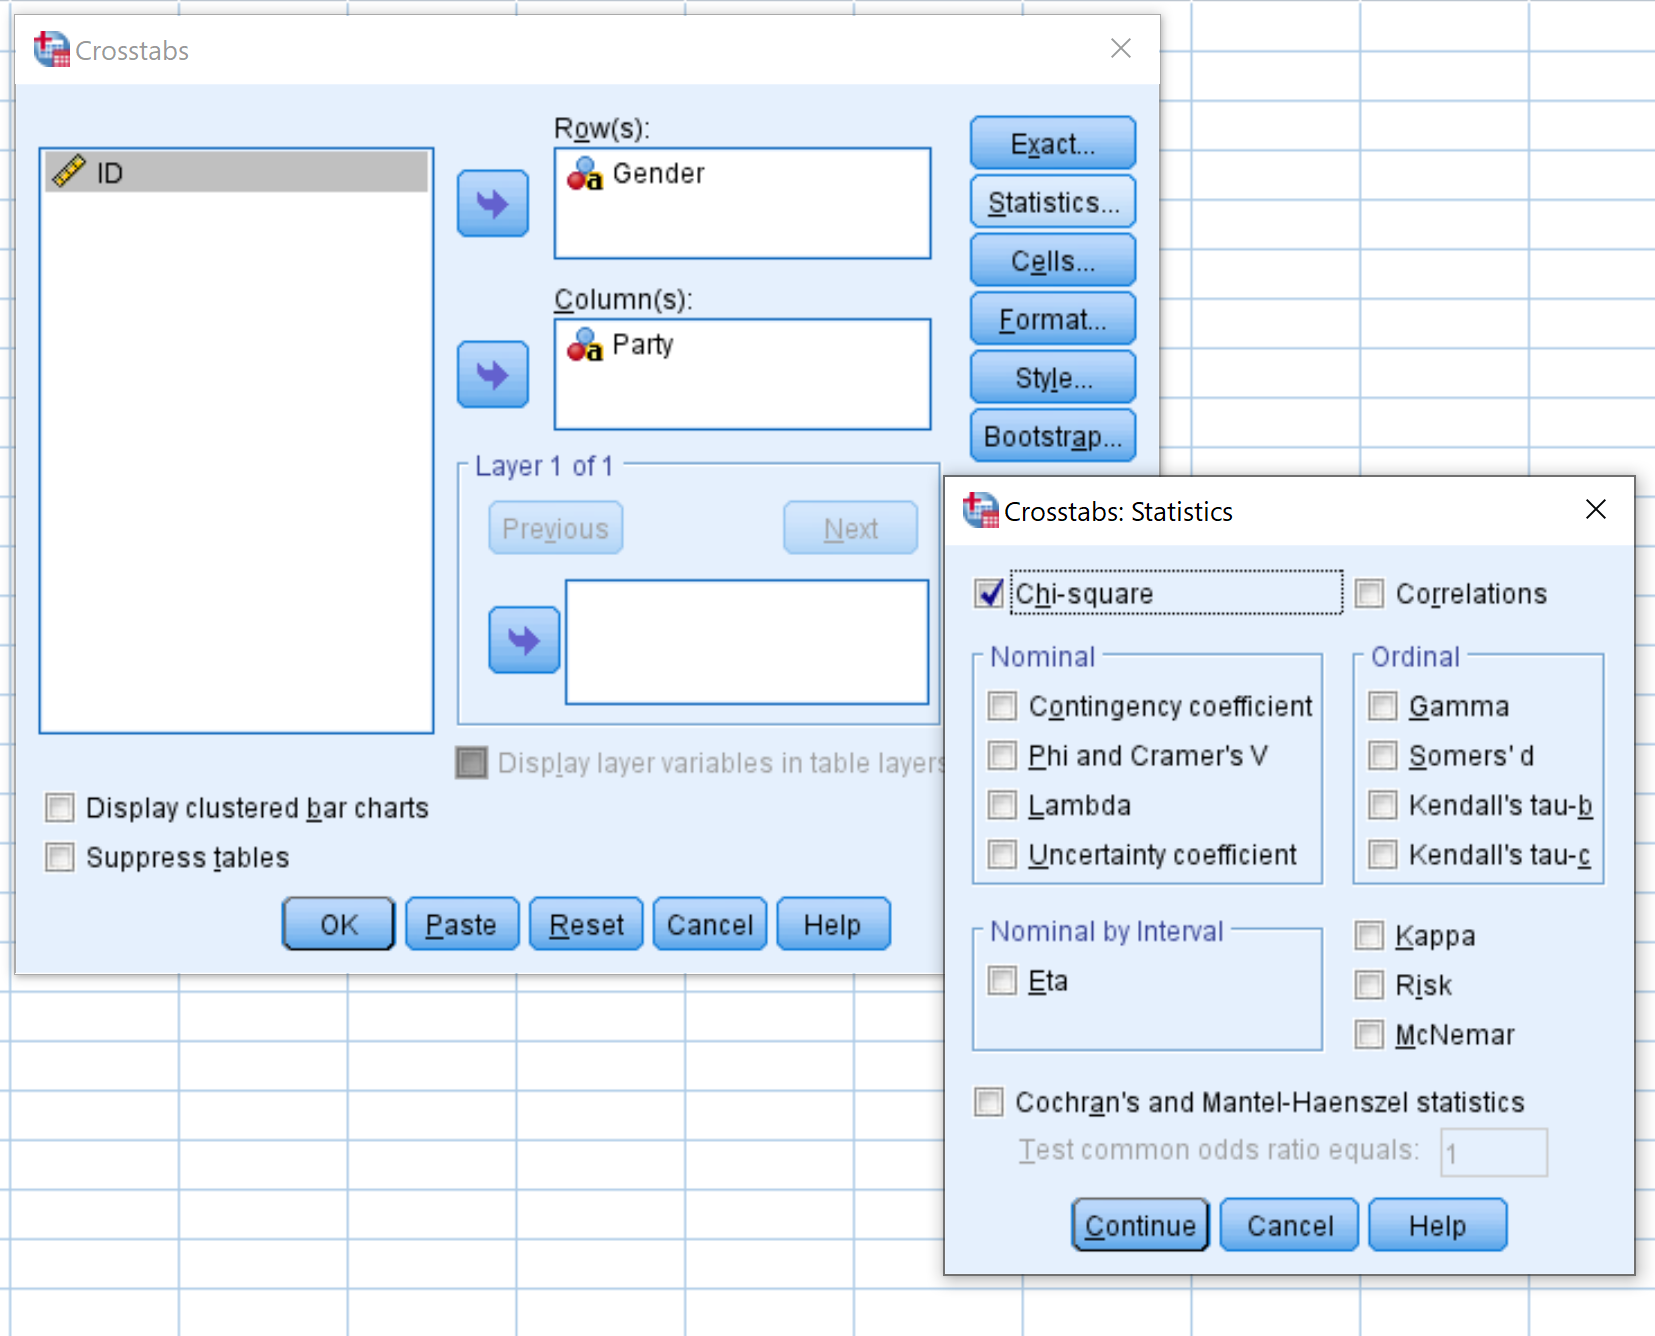Enable Kendall's tau-b
Screen dimensions: 1655x1336
pos(1382,805)
